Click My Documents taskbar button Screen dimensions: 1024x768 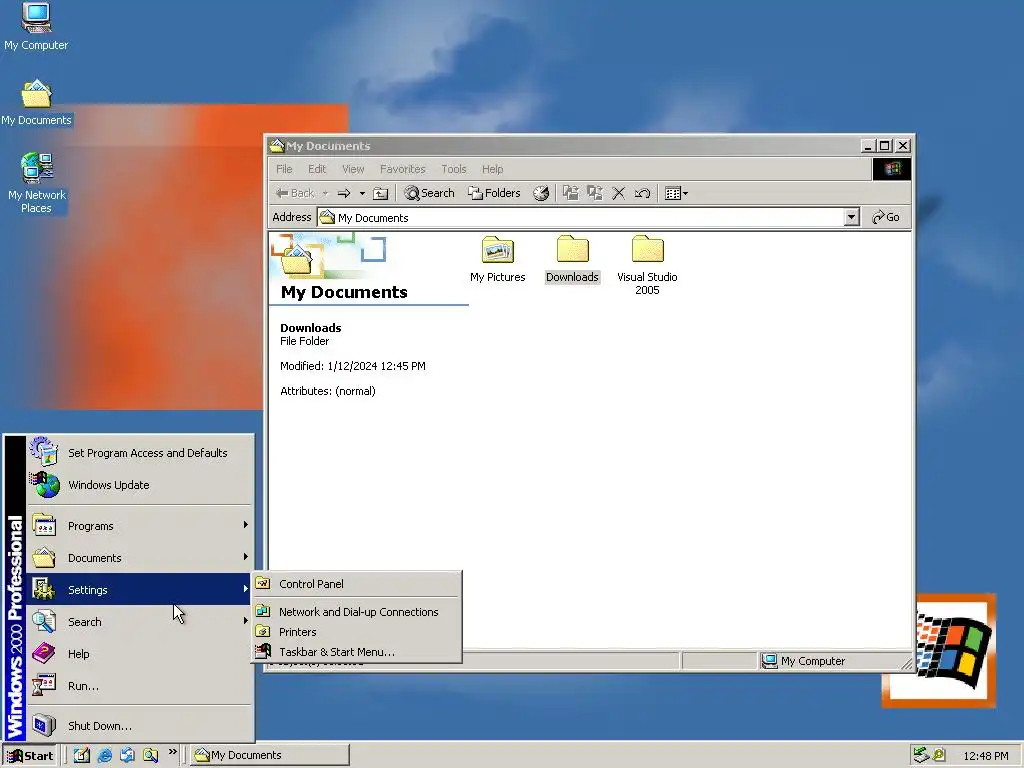pyautogui.click(x=270, y=755)
